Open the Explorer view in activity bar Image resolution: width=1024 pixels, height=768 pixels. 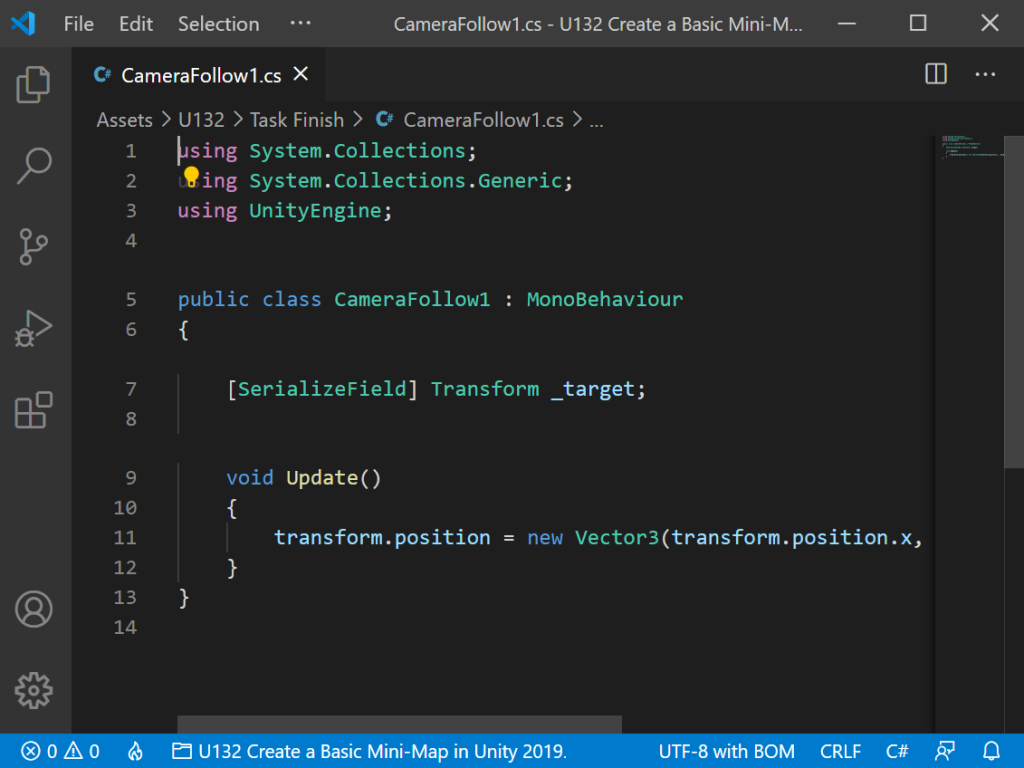[x=34, y=84]
